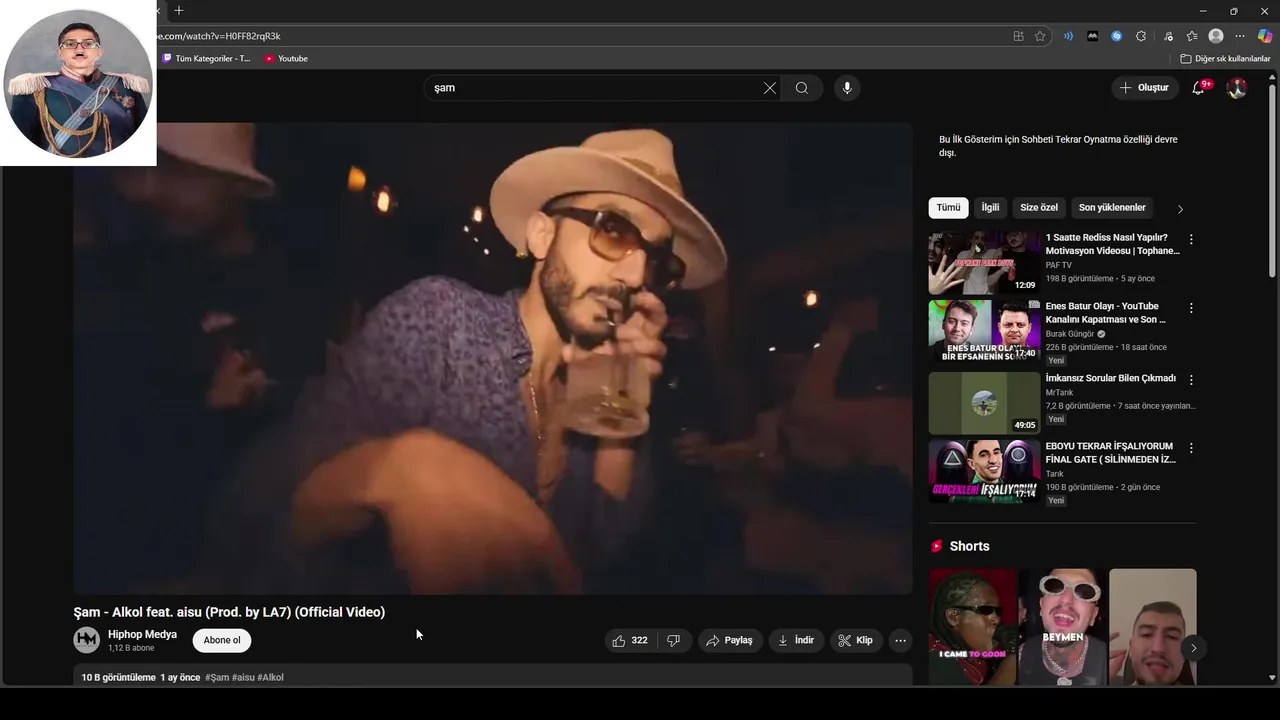Open the browser Favorites list icon
Image resolution: width=1280 pixels, height=720 pixels.
[x=1192, y=36]
